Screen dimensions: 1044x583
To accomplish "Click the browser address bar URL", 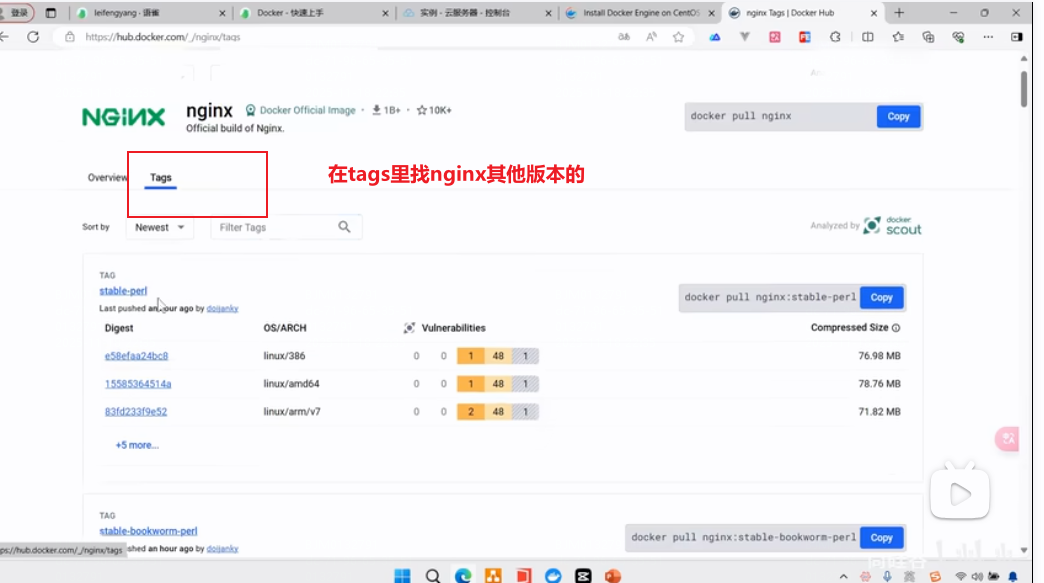I will tap(163, 37).
